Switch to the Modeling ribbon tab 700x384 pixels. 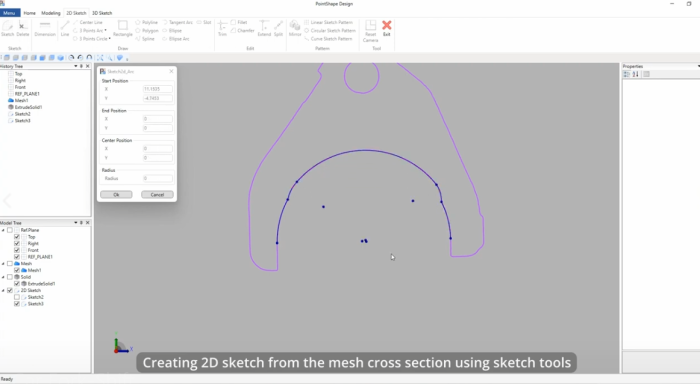[50, 13]
